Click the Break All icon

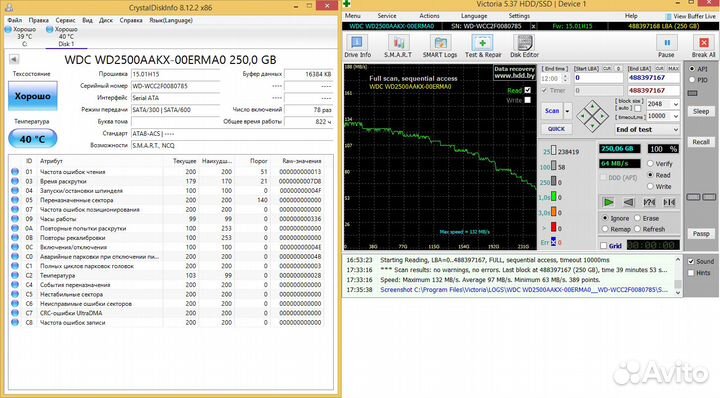(x=703, y=43)
